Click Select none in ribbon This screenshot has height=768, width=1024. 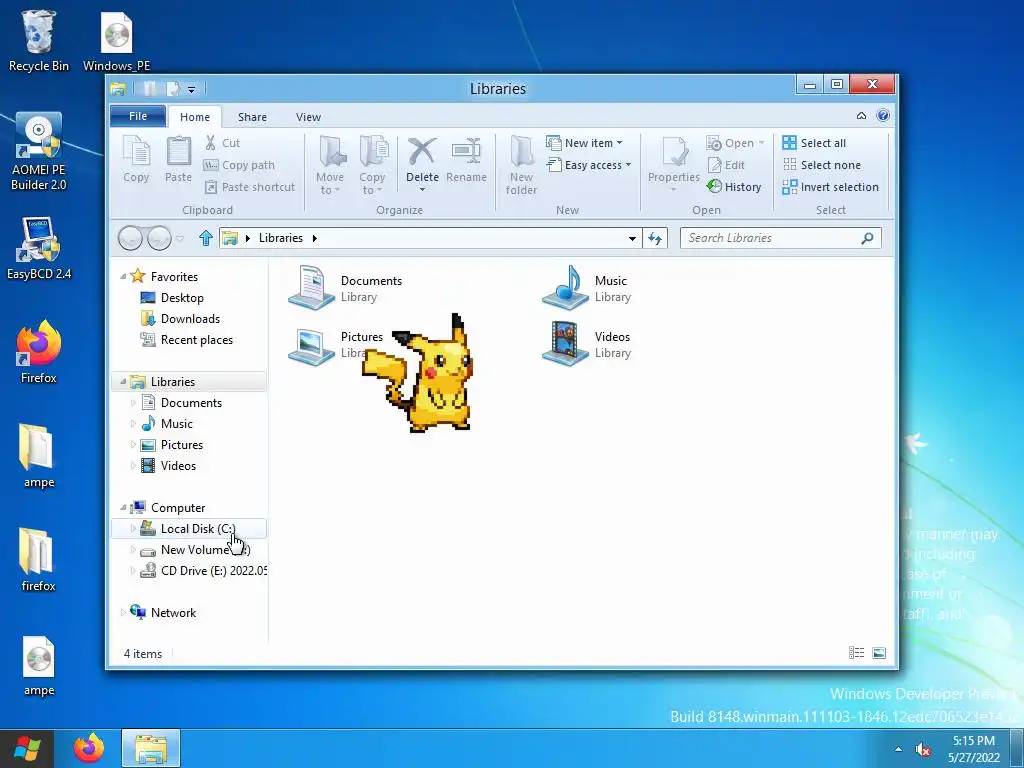tap(822, 165)
